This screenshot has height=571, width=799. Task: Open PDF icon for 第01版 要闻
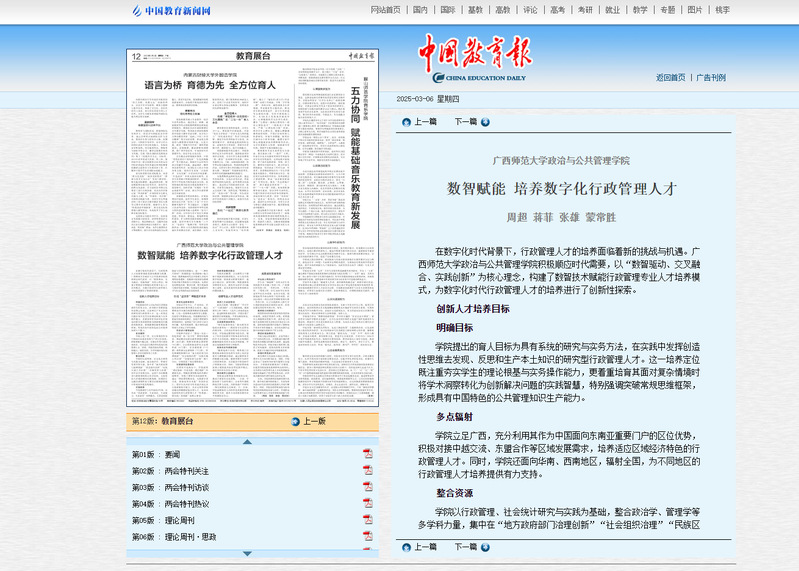coord(367,454)
